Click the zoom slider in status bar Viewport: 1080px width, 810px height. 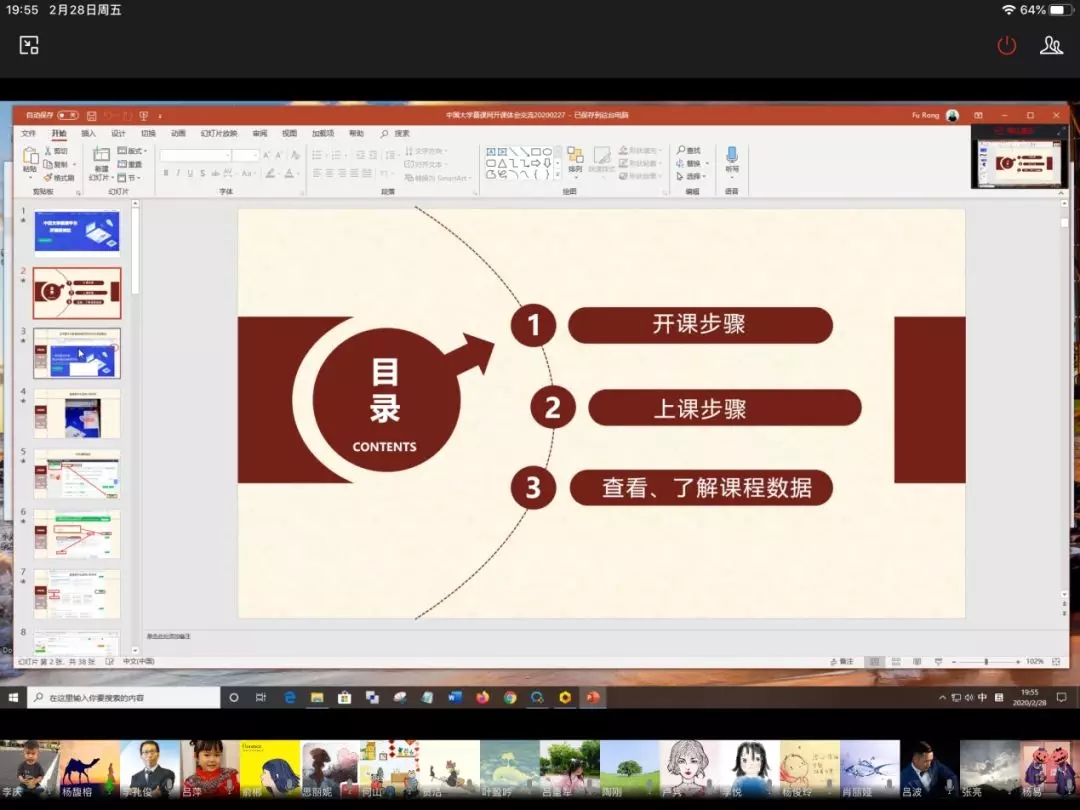[x=986, y=662]
